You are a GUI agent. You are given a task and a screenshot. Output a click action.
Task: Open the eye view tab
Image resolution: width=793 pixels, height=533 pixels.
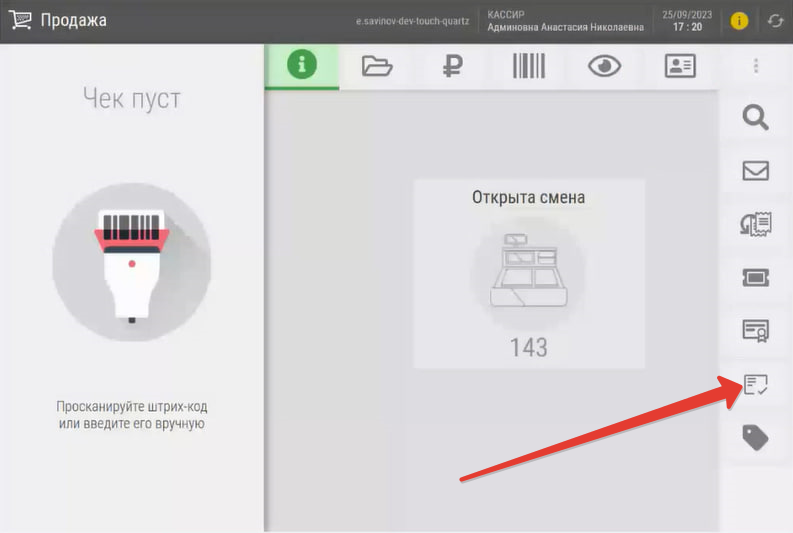604,66
